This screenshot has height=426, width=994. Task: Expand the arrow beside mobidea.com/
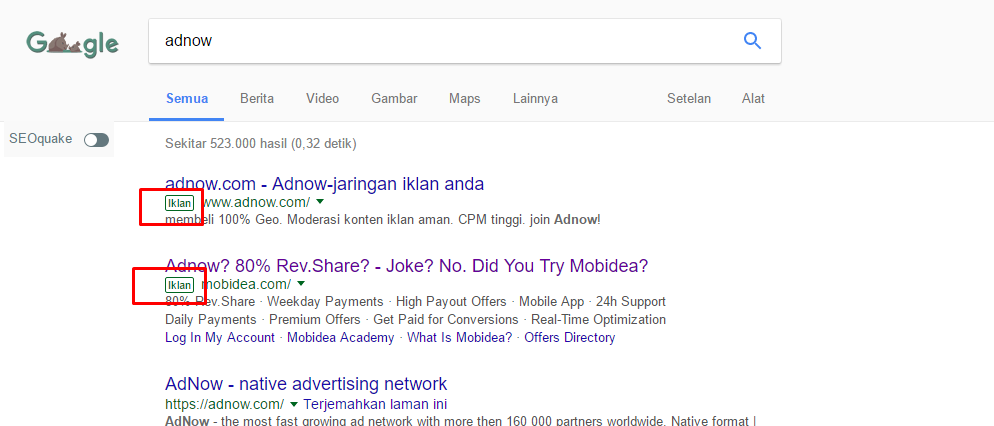pyautogui.click(x=301, y=283)
